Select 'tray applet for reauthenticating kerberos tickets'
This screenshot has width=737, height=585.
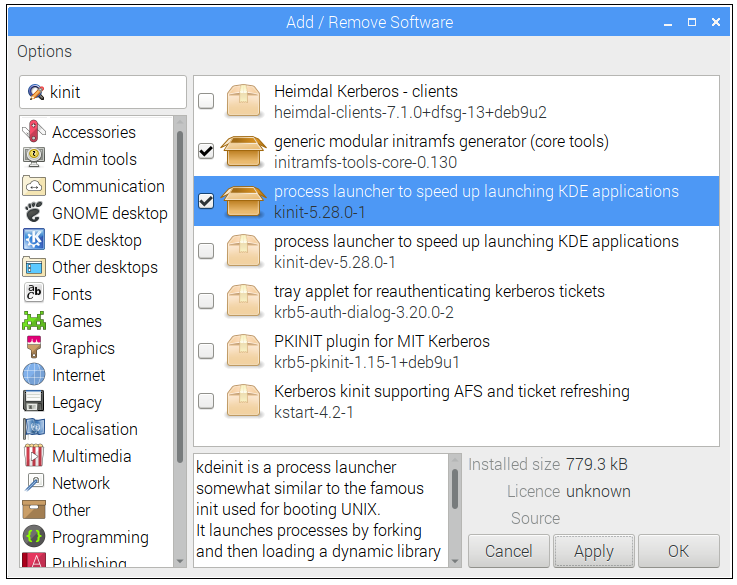[x=439, y=291]
